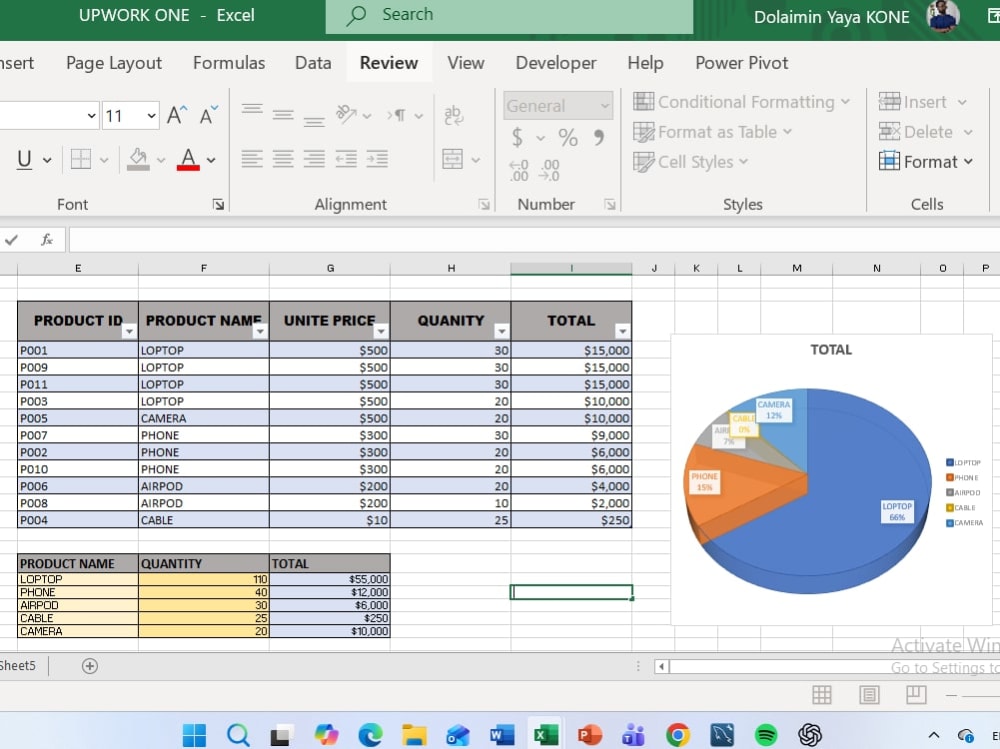Screen dimensions: 1000x749
Task: Decrease font size with the small A icon
Action: [208, 115]
